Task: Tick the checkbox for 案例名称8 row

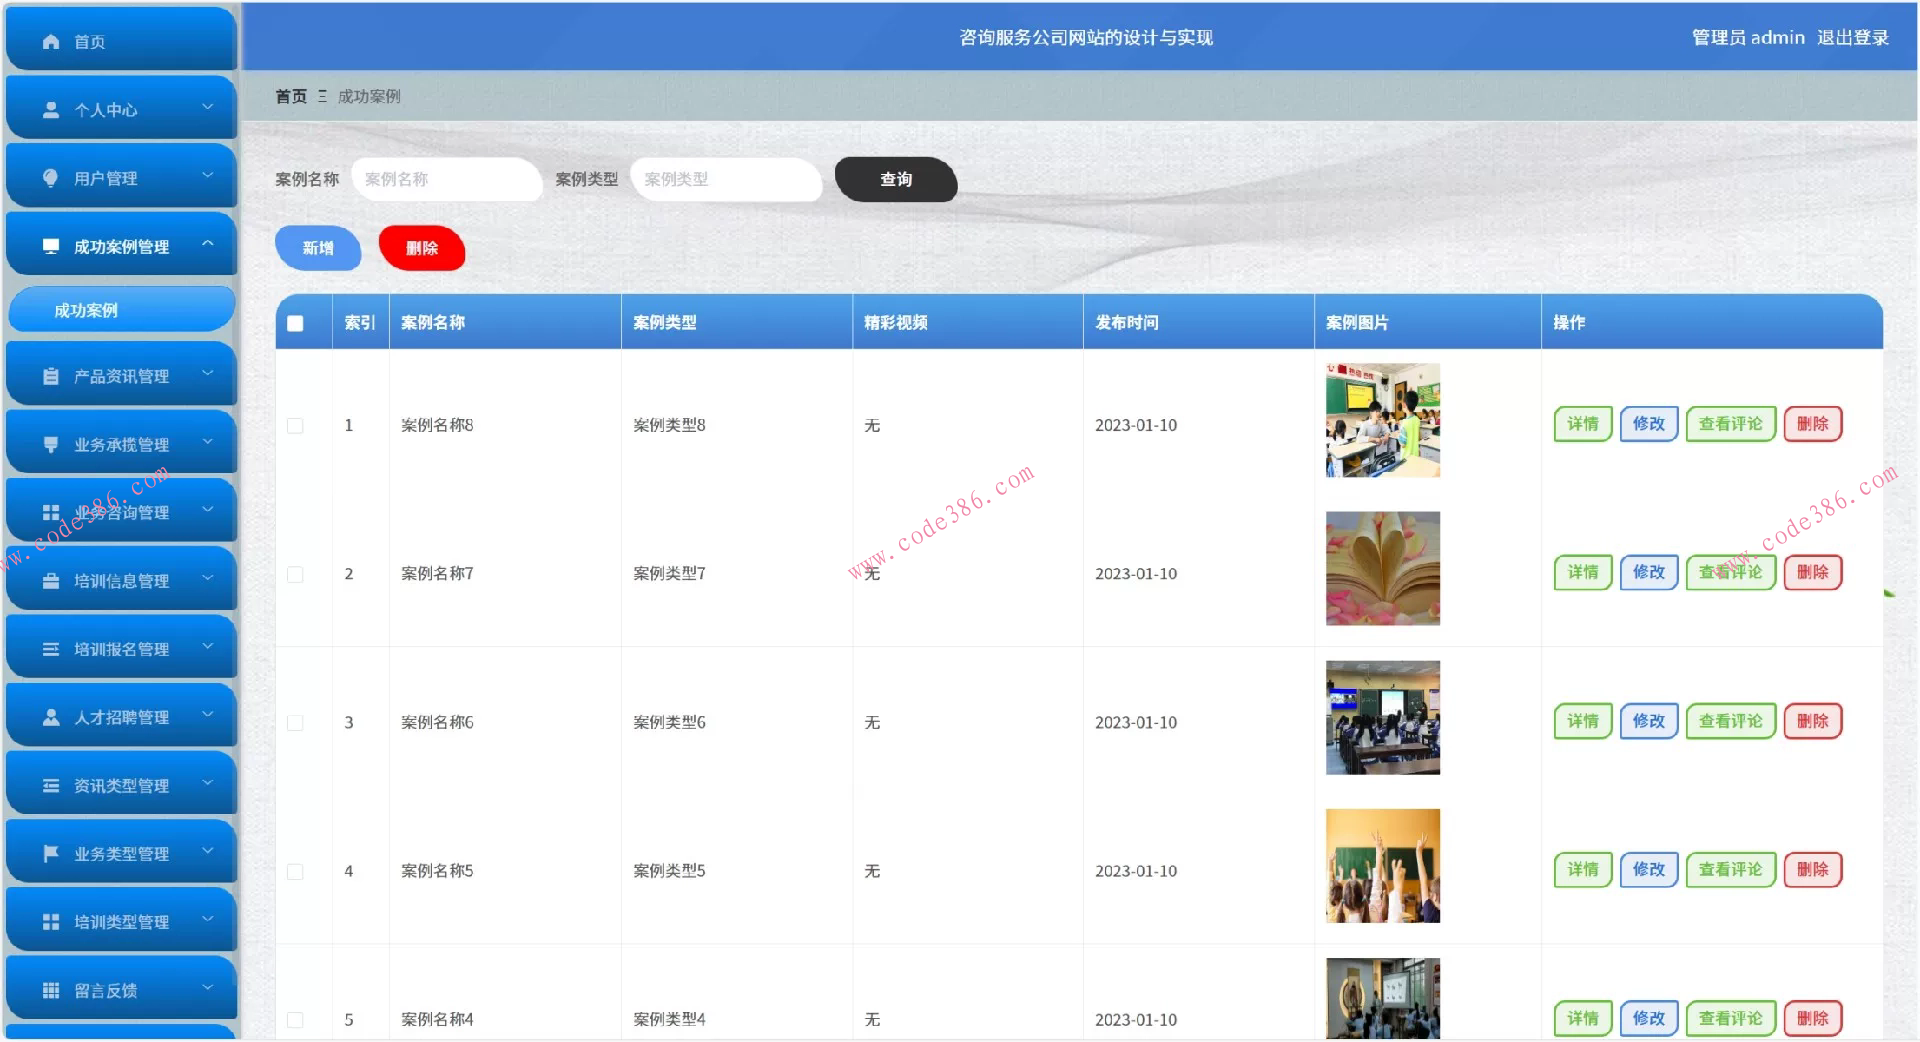Action: 294,425
